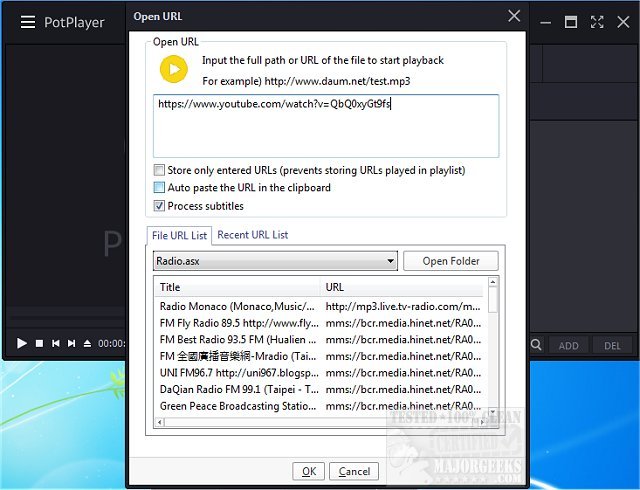Image resolution: width=640 pixels, height=490 pixels.
Task: Maximize the PotPlayer window
Action: click(571, 22)
